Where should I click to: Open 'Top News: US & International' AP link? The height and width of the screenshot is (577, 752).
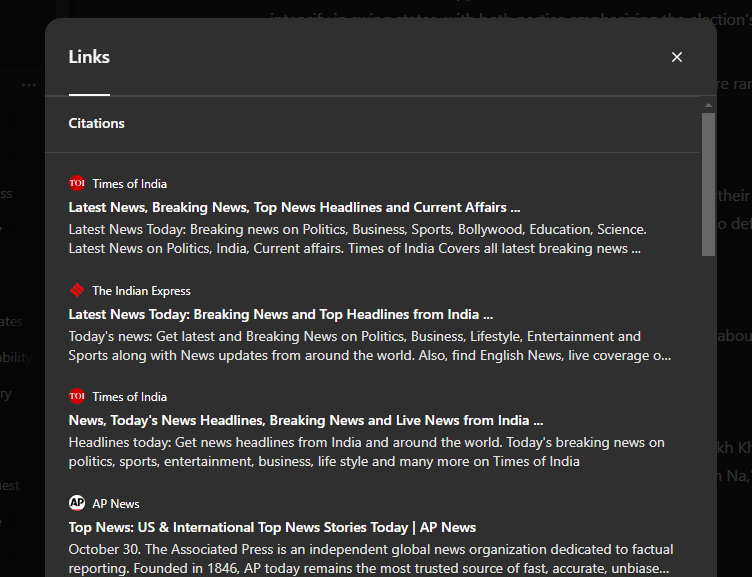click(x=272, y=527)
